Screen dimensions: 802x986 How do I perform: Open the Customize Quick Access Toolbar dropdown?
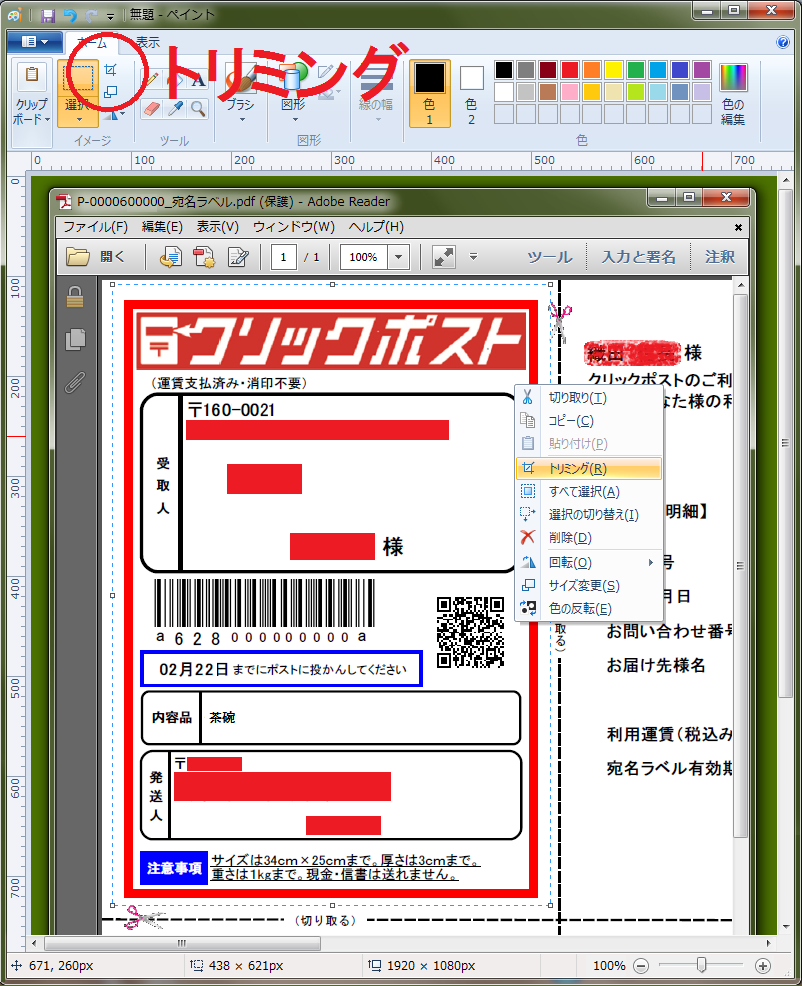pyautogui.click(x=111, y=16)
